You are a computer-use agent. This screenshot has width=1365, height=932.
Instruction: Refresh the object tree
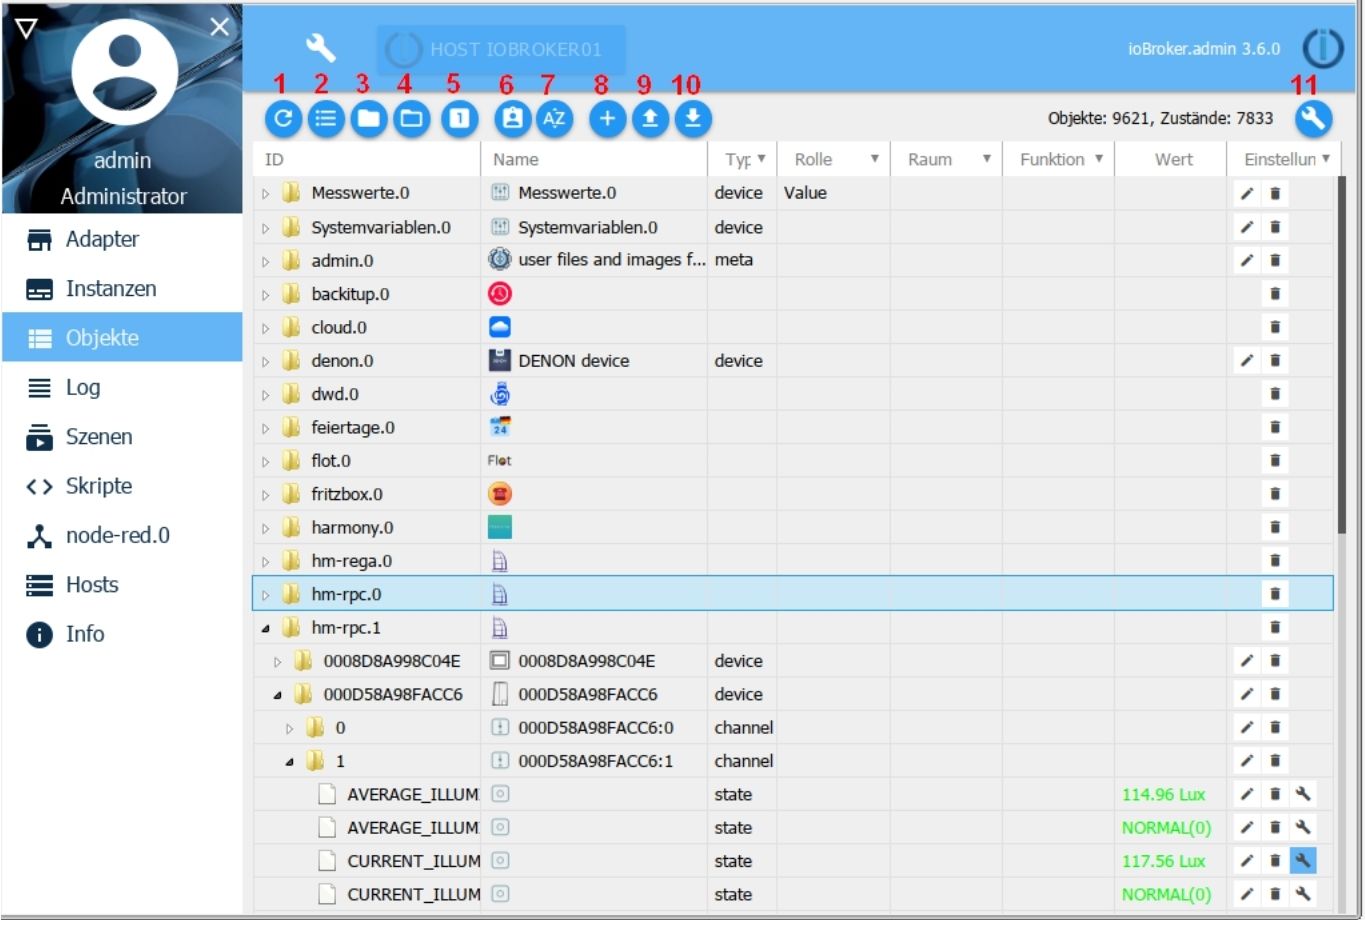pos(283,119)
